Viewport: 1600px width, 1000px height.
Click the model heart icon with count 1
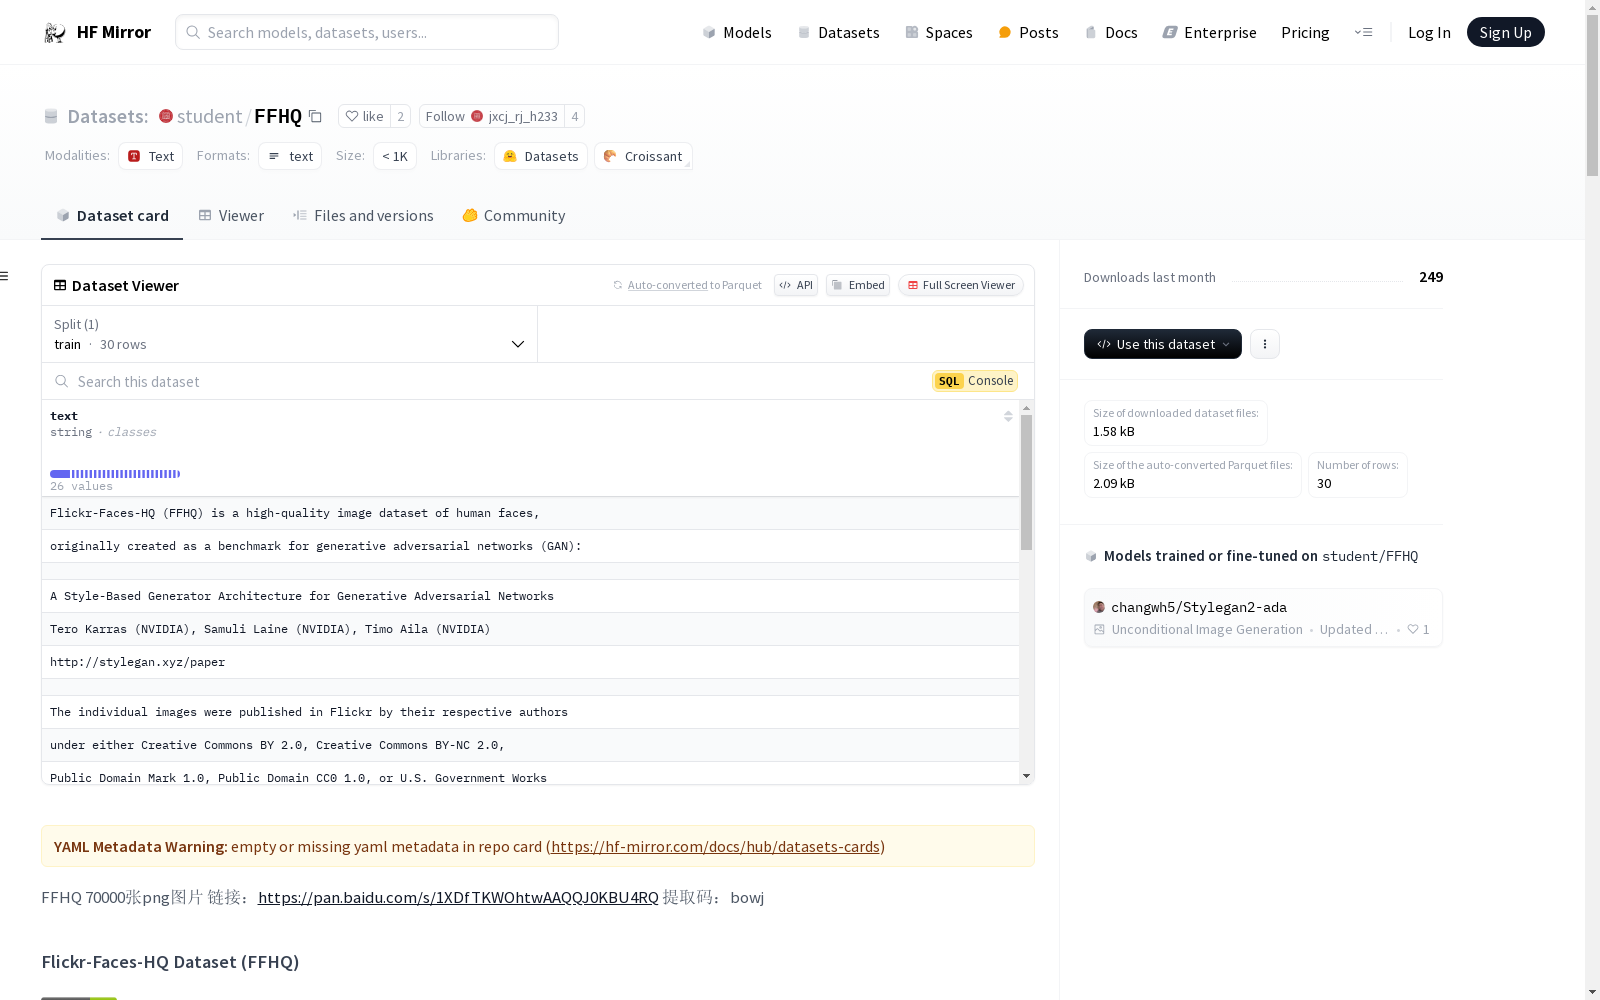point(1413,630)
